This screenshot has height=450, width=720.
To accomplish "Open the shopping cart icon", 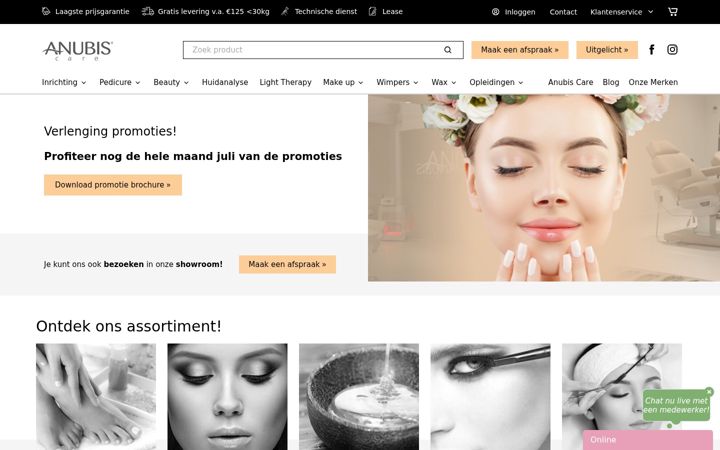I will click(673, 11).
